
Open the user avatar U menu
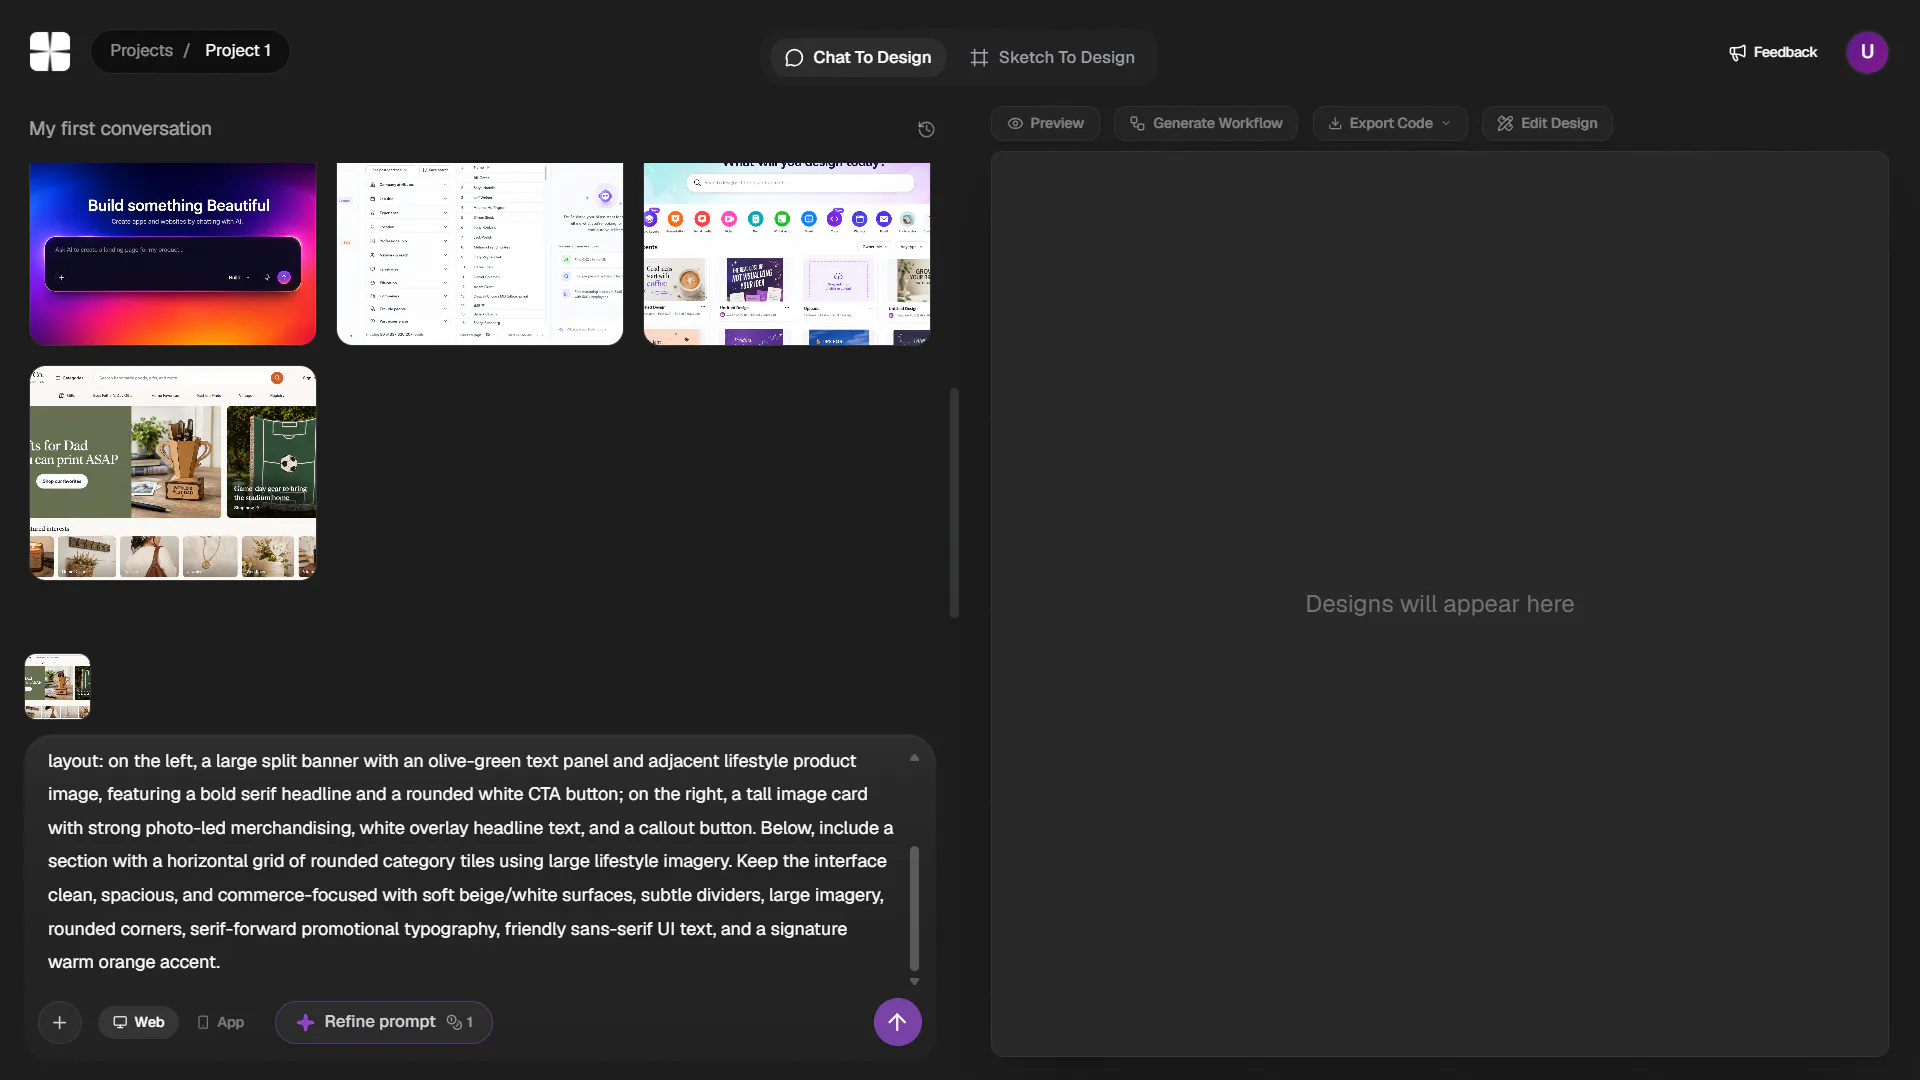[x=1867, y=52]
